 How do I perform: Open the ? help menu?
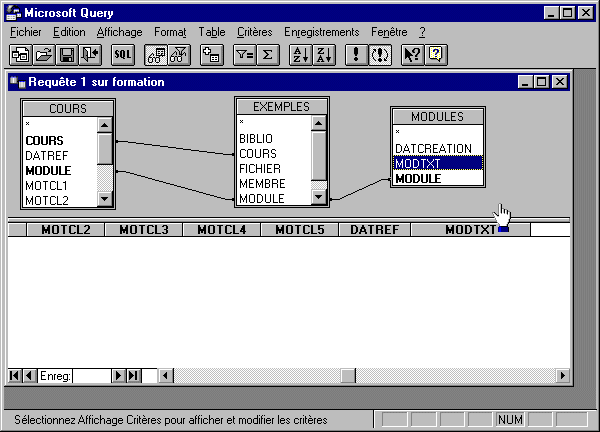(x=422, y=32)
